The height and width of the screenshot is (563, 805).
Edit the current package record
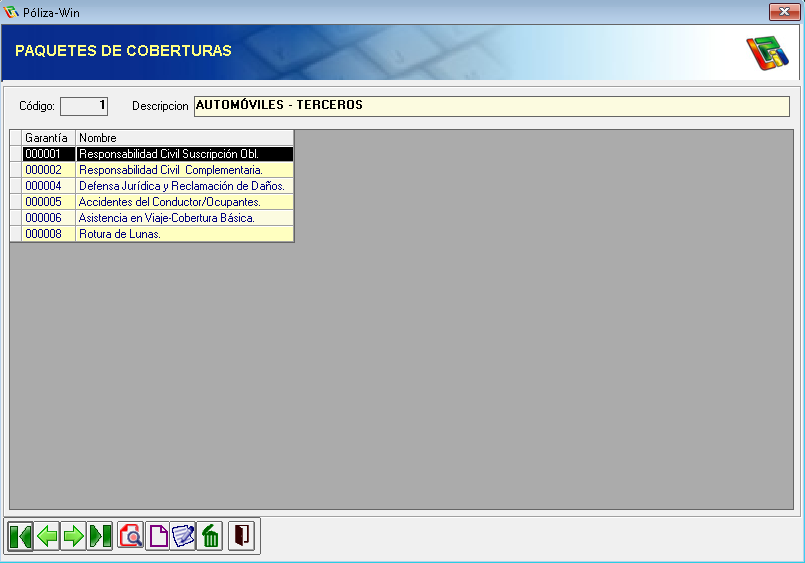(x=183, y=536)
